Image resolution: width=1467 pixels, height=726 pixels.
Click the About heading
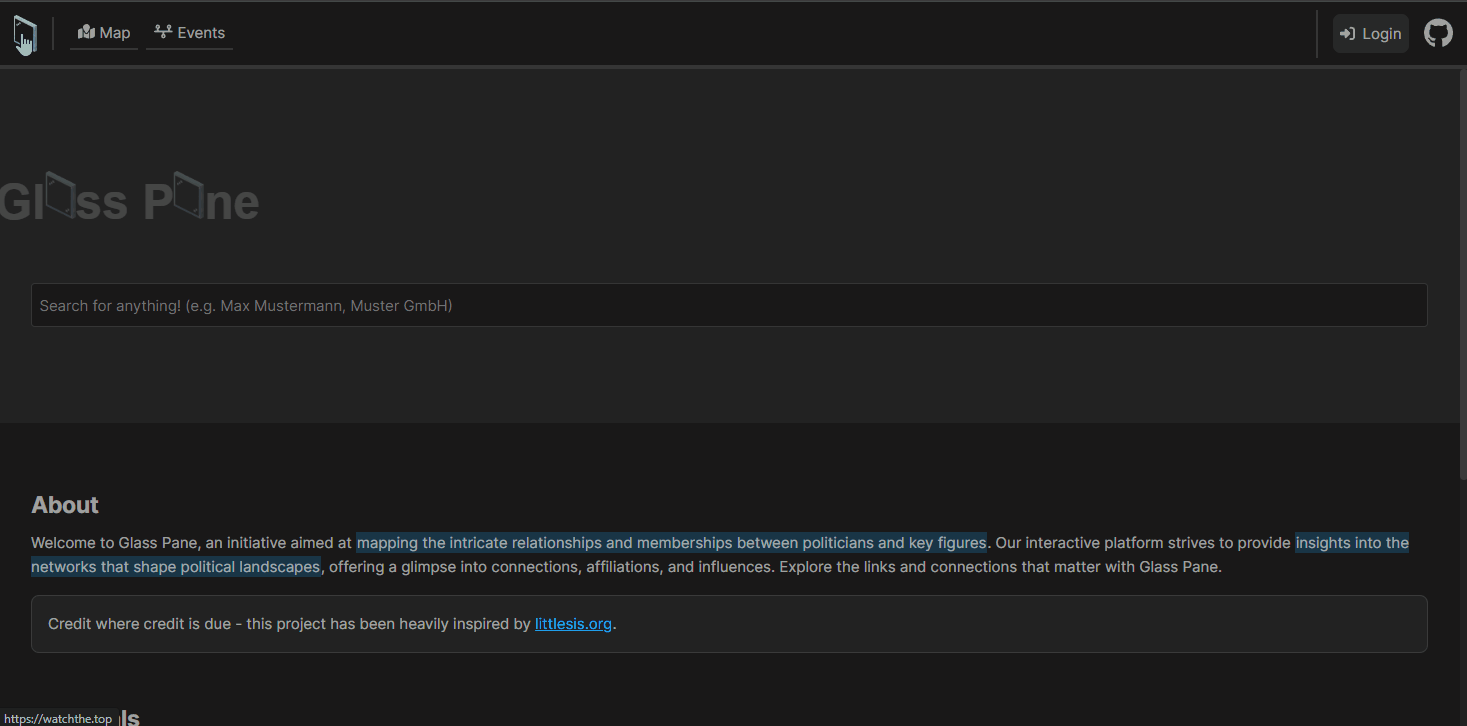click(x=65, y=505)
